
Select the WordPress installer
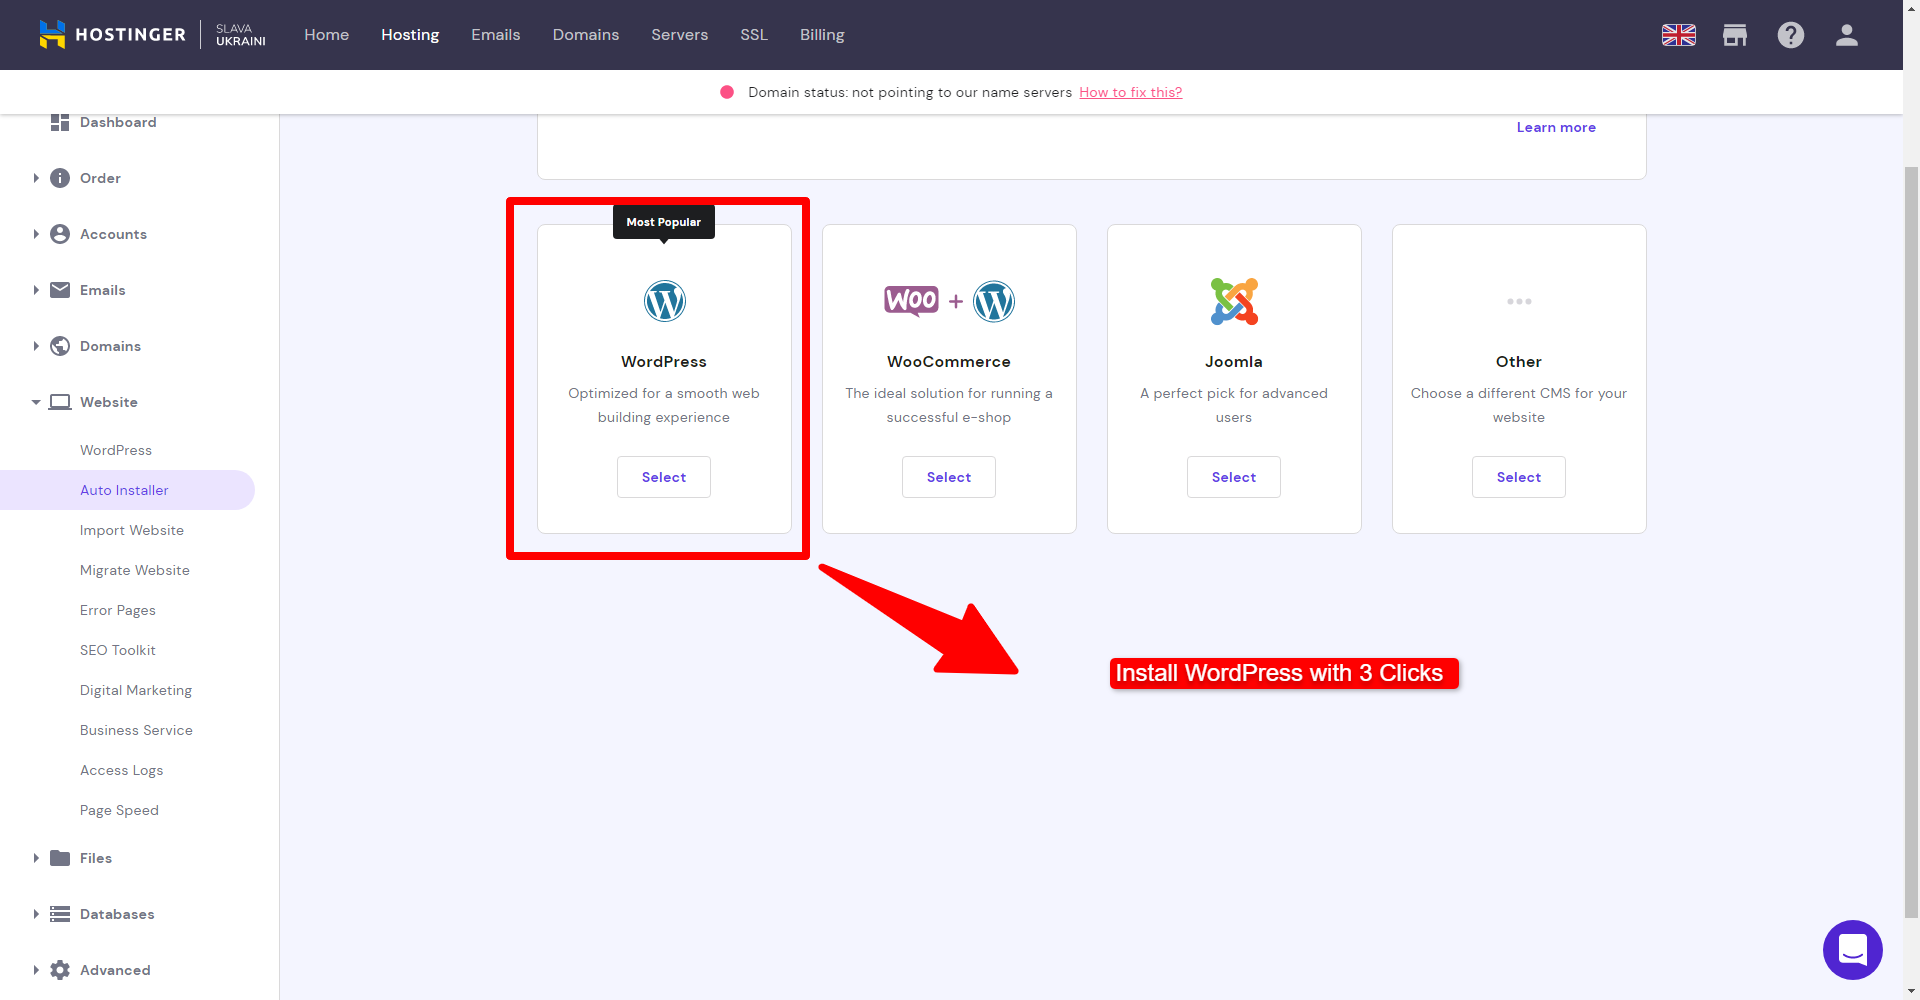click(664, 477)
